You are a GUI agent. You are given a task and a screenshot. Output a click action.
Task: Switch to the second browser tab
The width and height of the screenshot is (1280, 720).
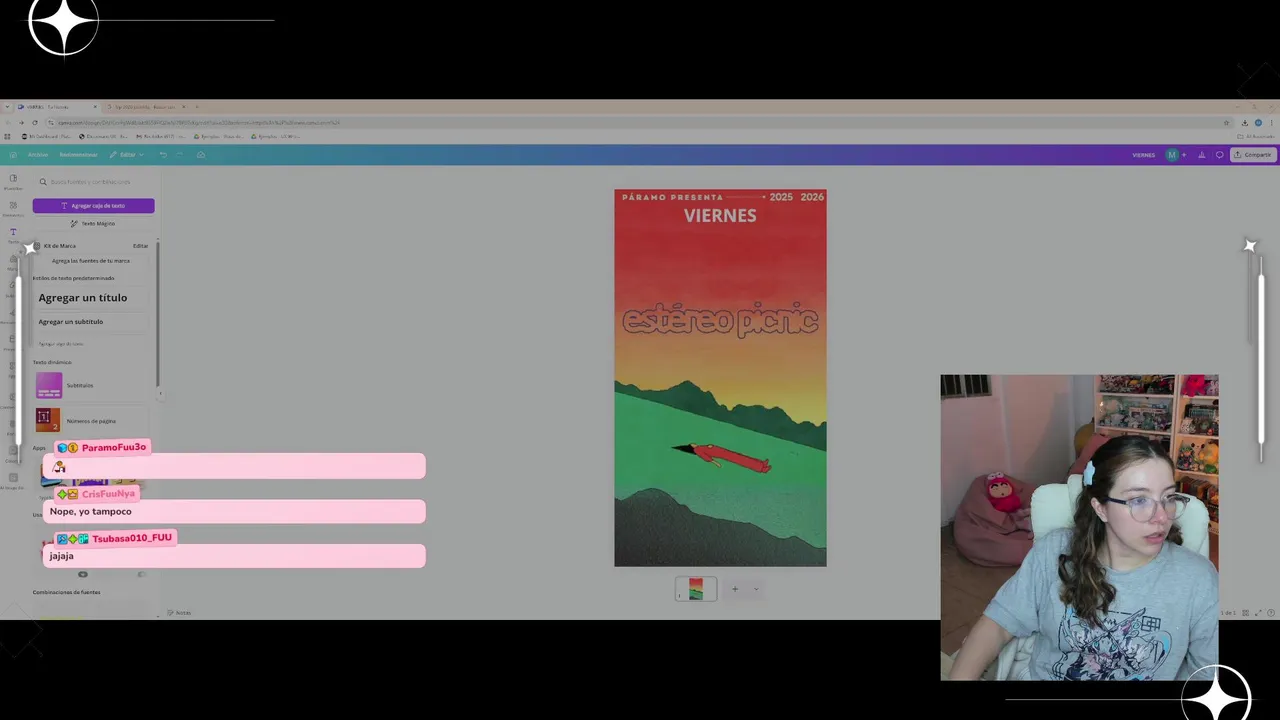(x=144, y=107)
